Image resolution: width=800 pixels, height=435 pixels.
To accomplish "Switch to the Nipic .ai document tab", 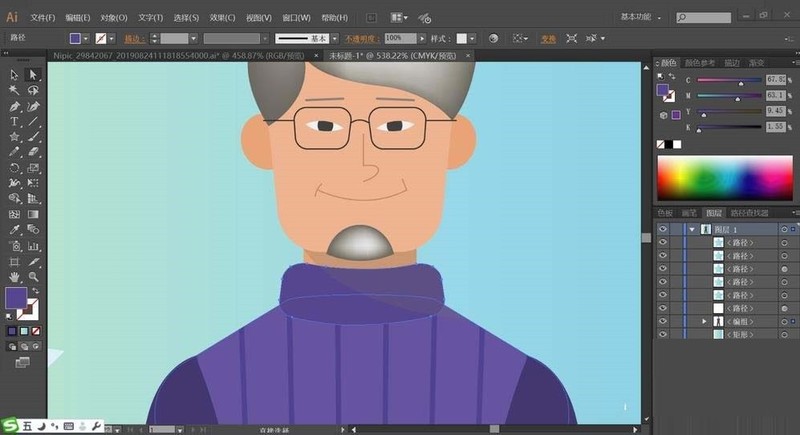I will coord(179,56).
